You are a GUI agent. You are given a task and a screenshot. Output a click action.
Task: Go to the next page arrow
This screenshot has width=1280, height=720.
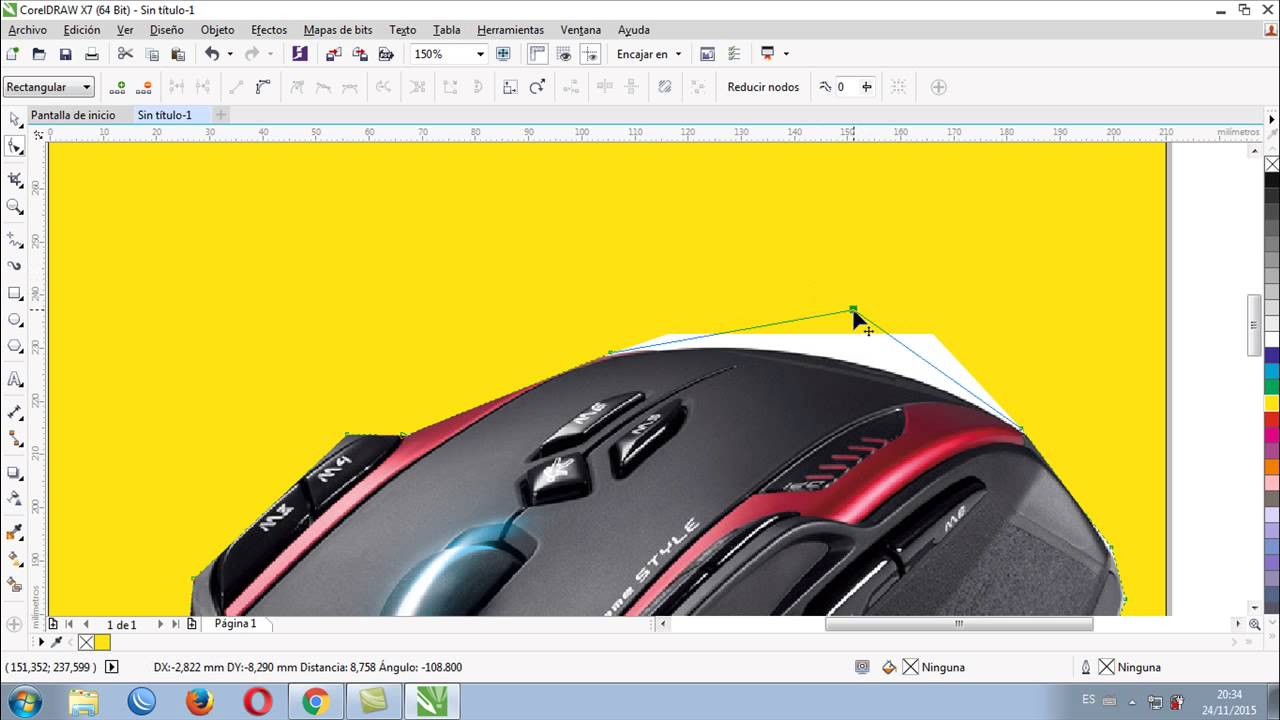click(160, 624)
